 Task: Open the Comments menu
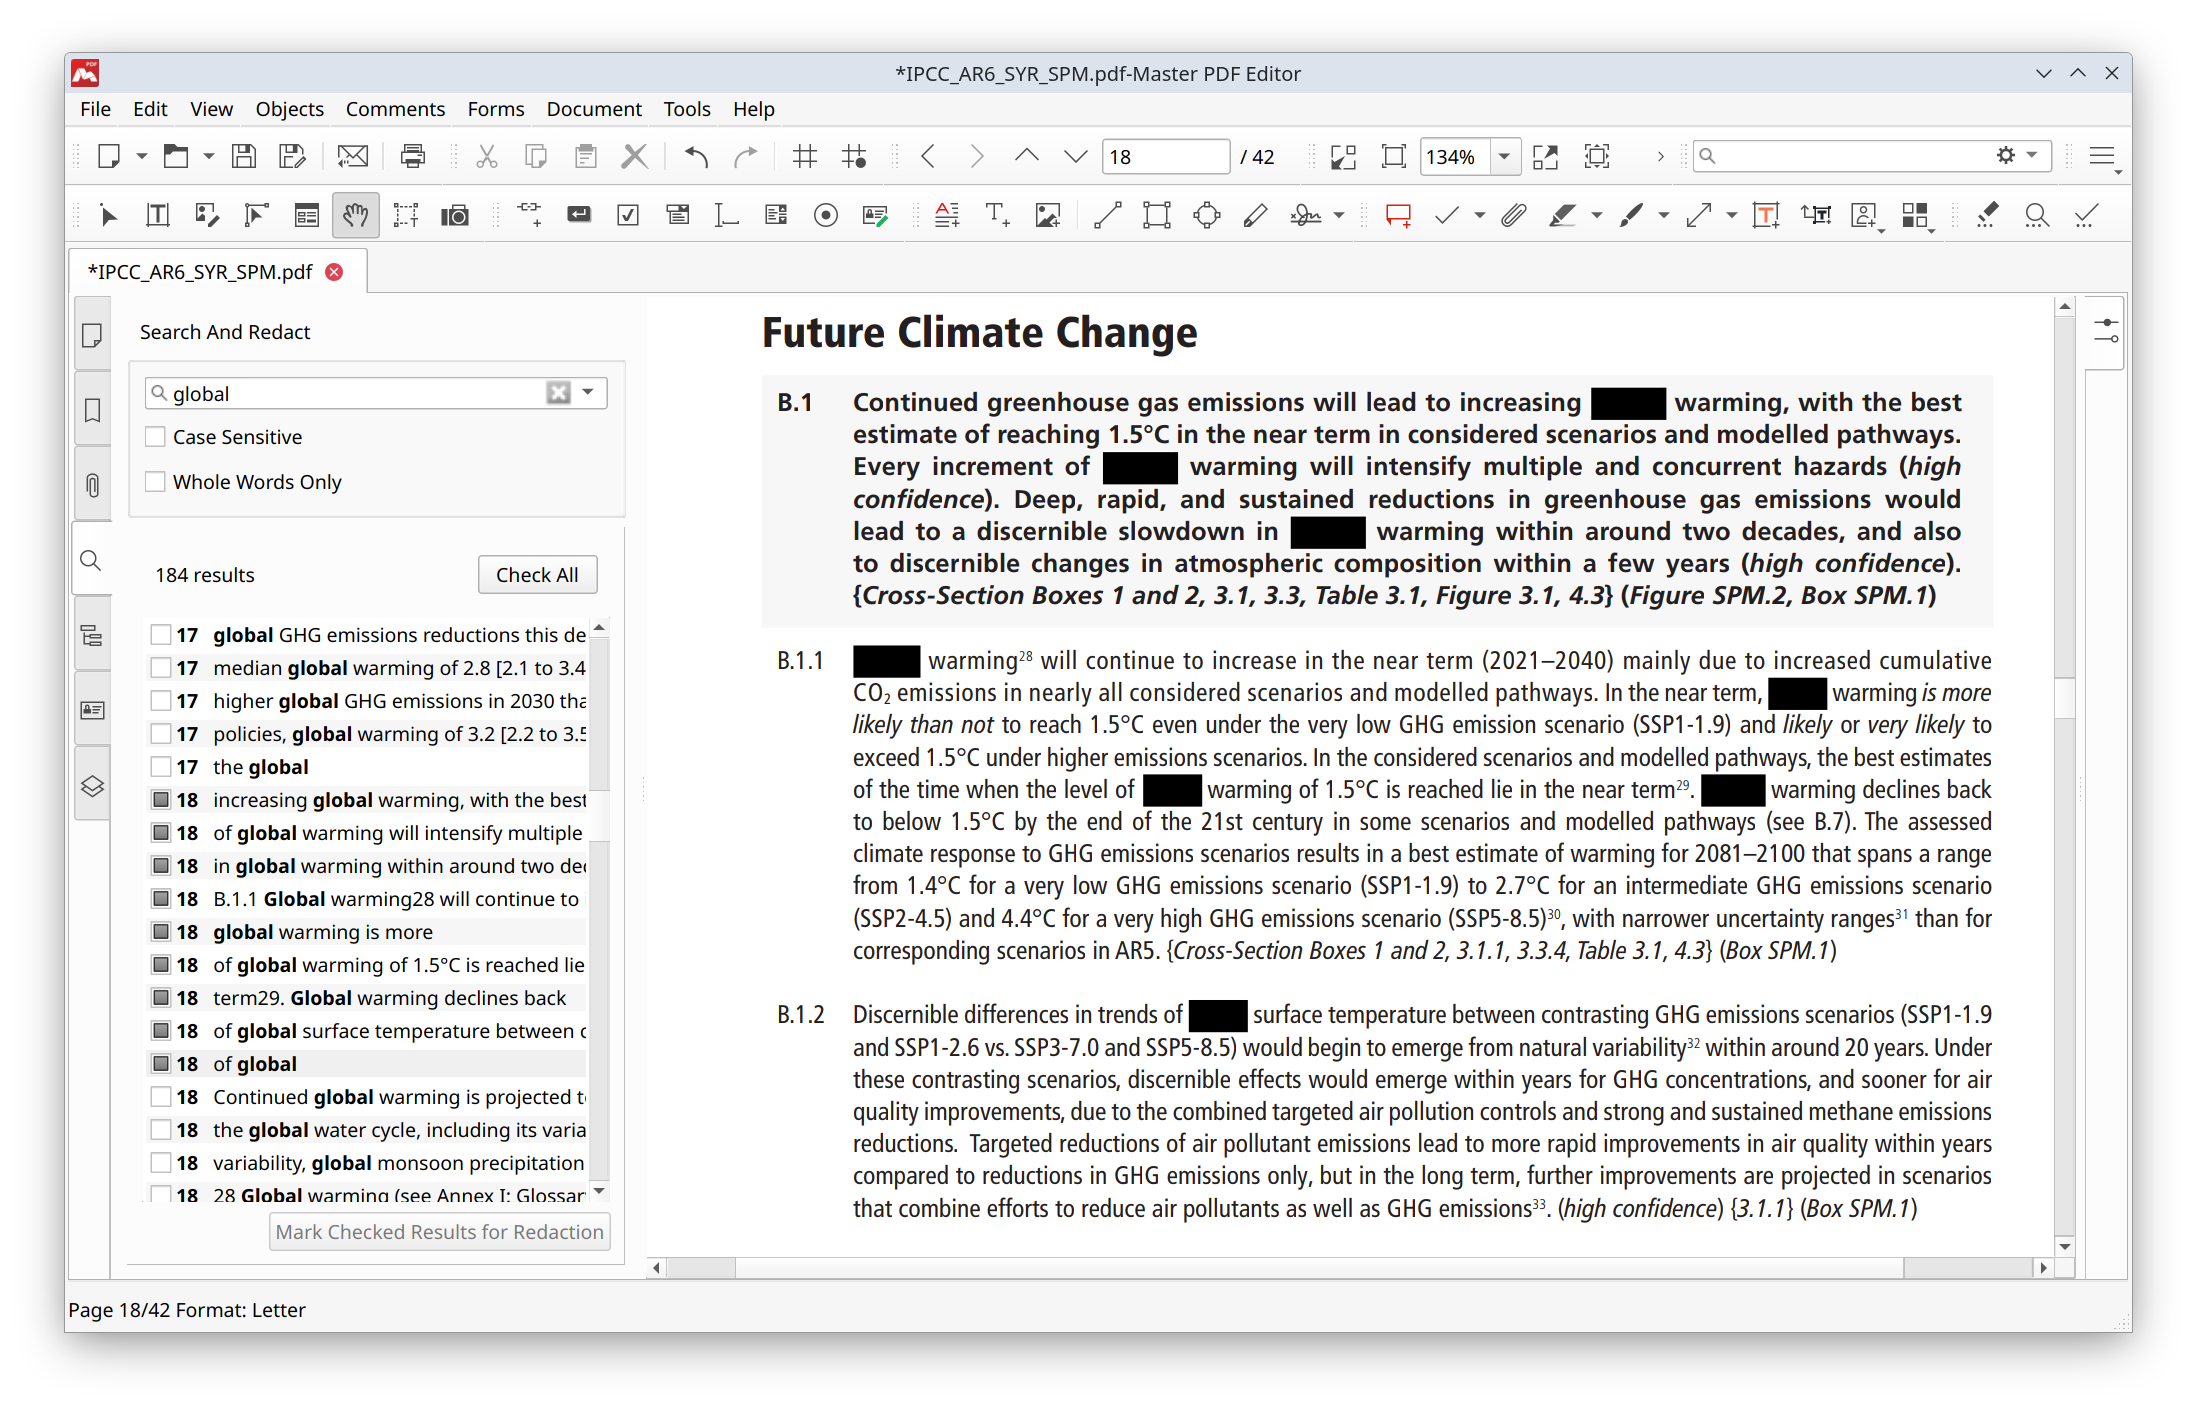click(x=395, y=109)
